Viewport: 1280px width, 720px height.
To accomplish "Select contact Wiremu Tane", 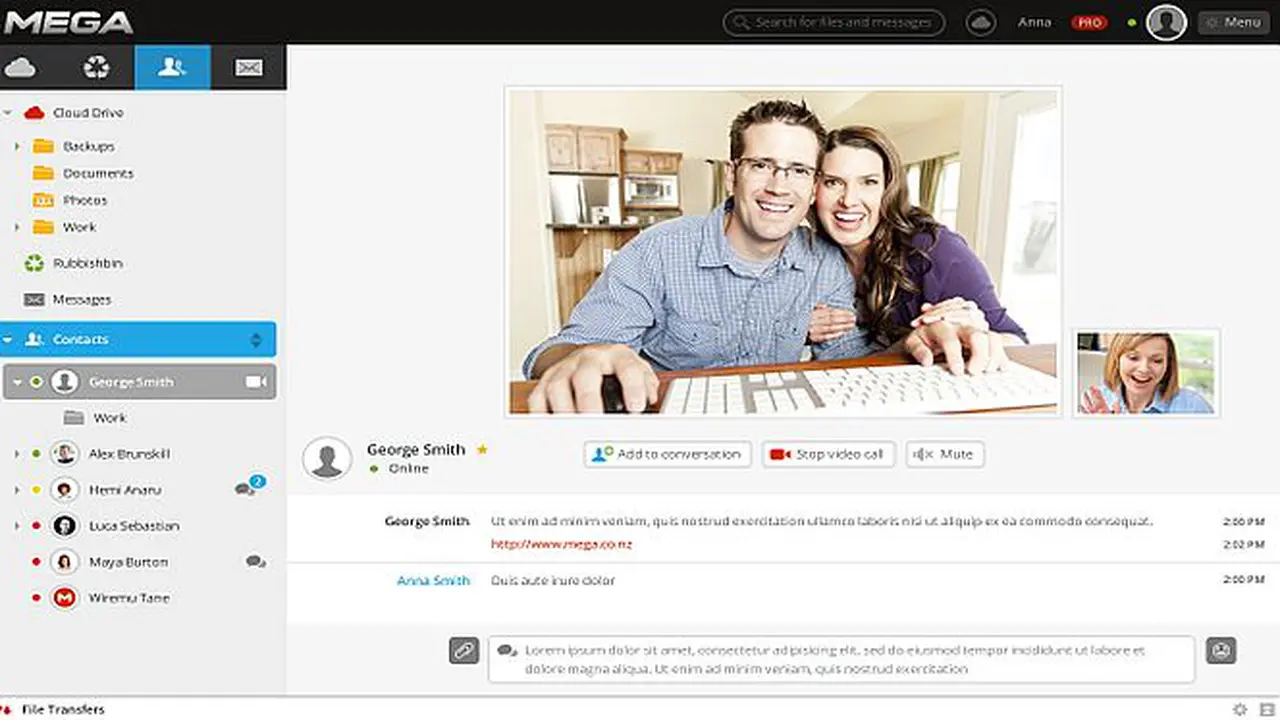I will click(x=129, y=598).
